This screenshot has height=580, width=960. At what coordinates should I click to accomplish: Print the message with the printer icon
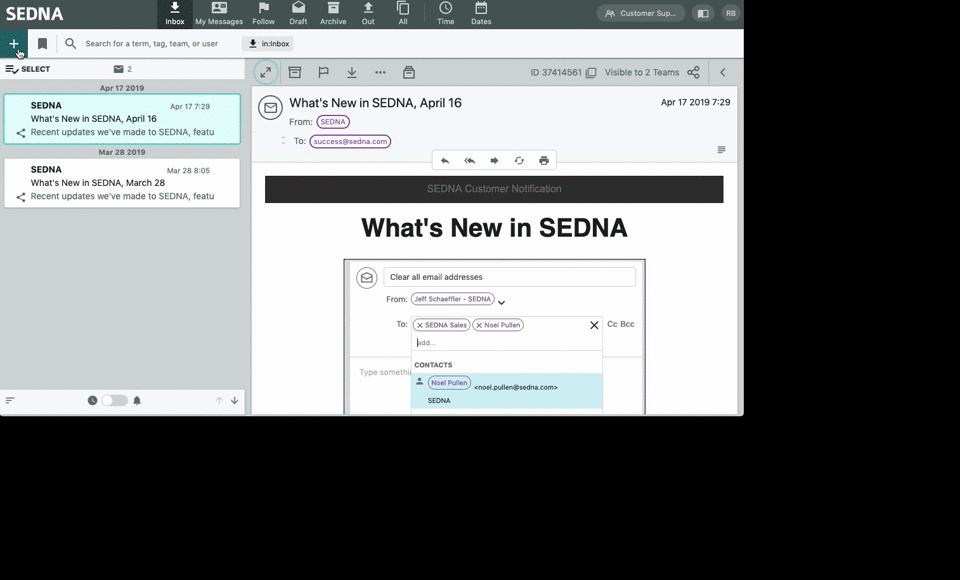(x=544, y=160)
